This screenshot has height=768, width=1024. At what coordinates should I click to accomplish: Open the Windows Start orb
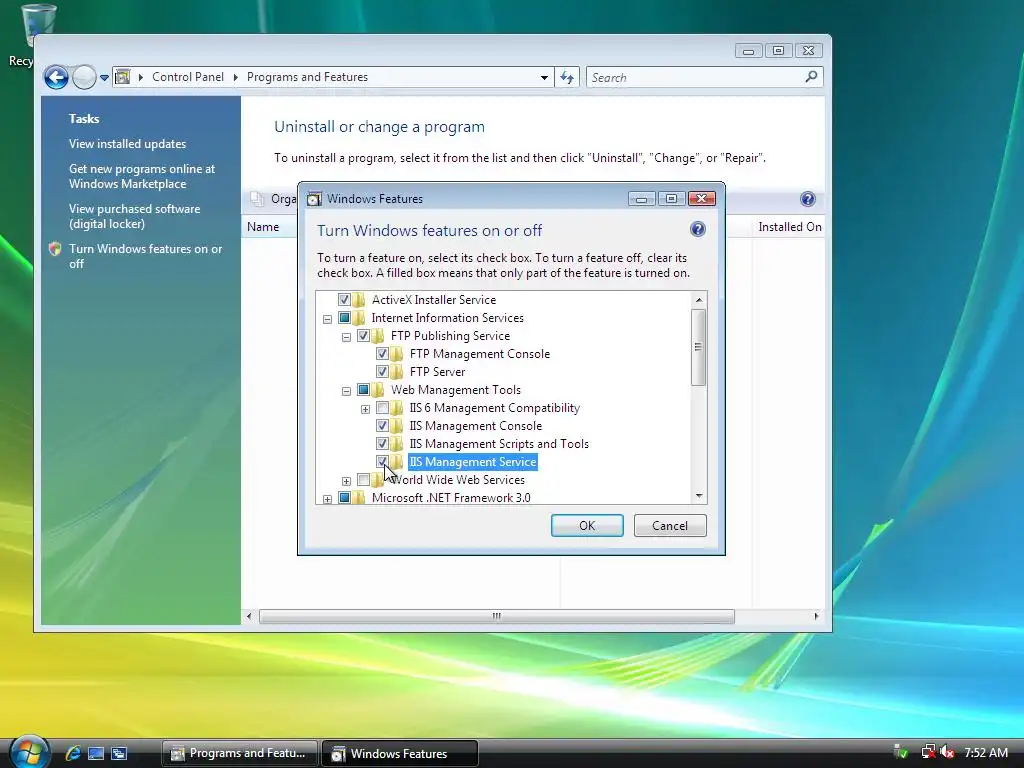pyautogui.click(x=29, y=752)
